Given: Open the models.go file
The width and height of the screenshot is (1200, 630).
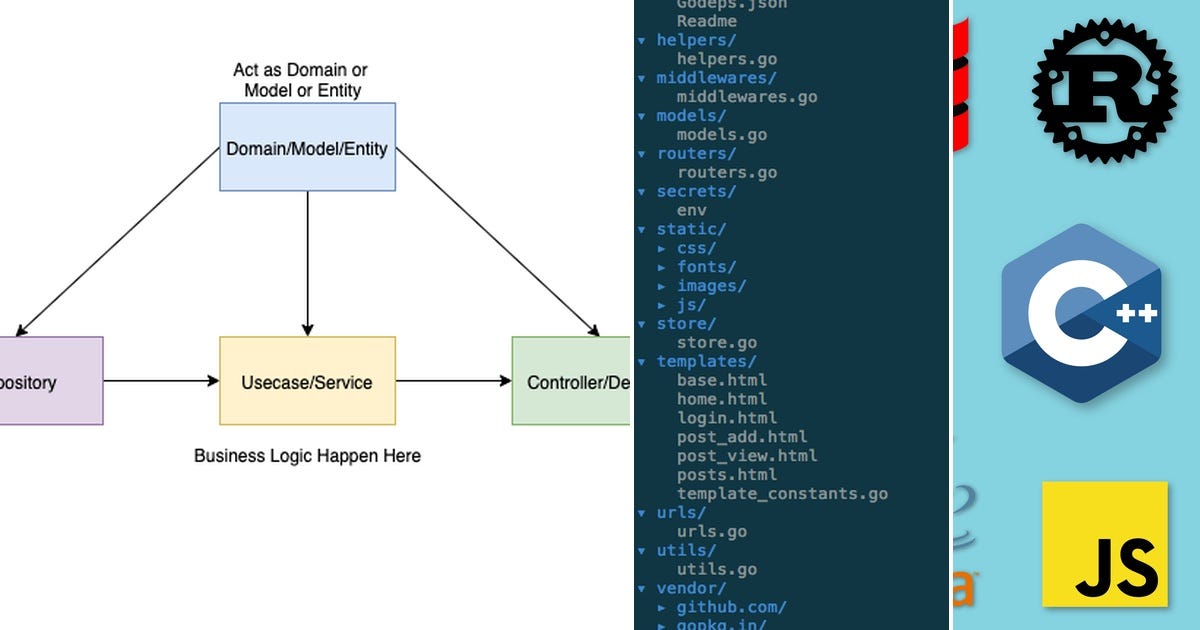Looking at the screenshot, I should pyautogui.click(x=722, y=135).
